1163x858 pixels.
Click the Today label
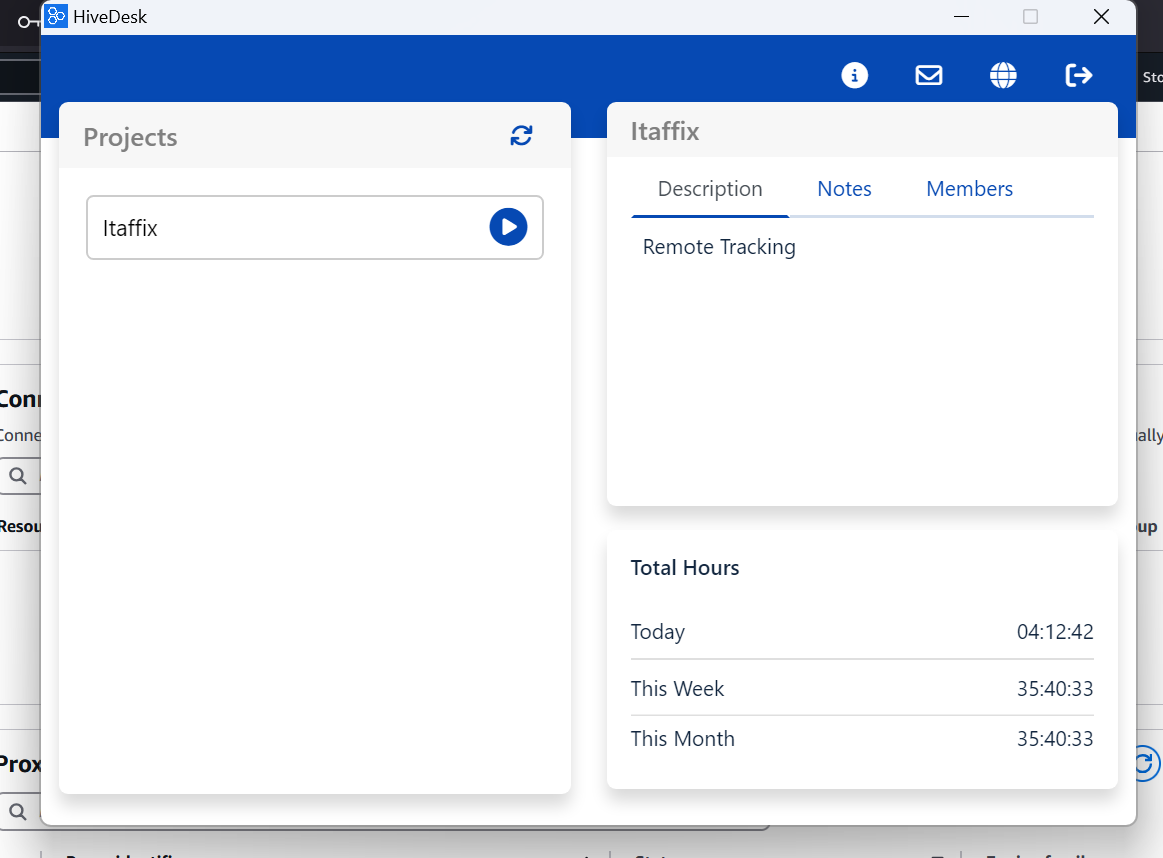(658, 632)
